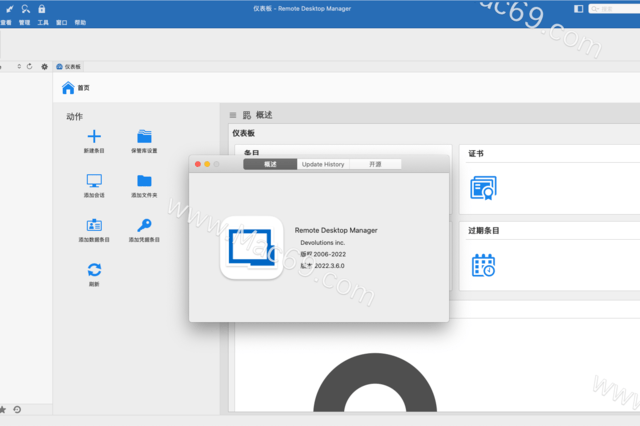
Task: Click Add Data Entry (添加数据条目) ID card icon
Action: pos(94,225)
